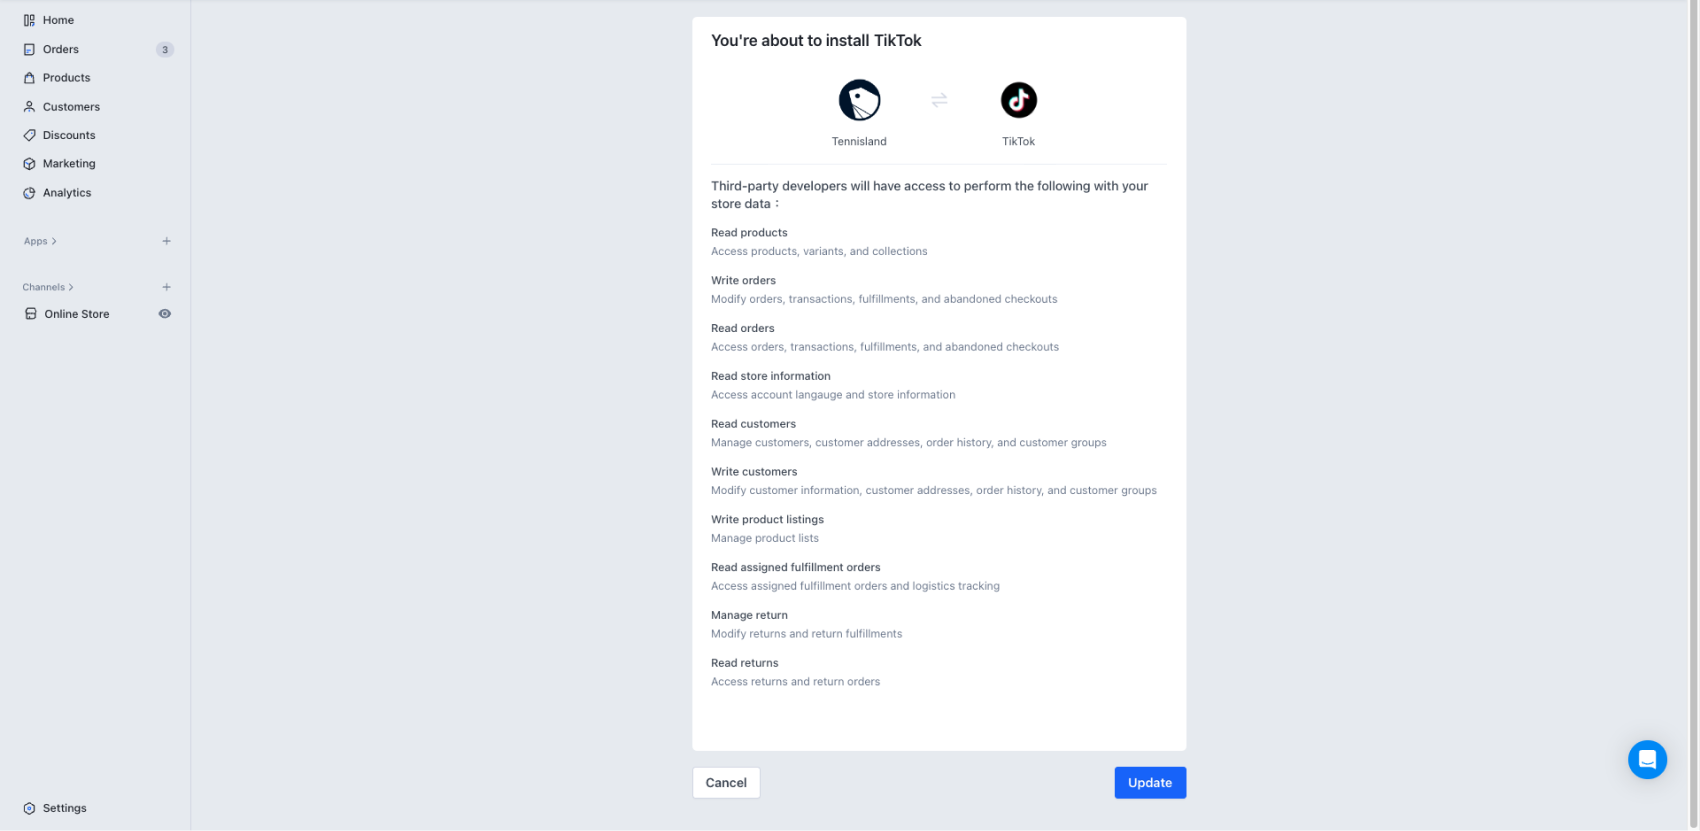Viewport: 1700px width, 831px height.
Task: Add a new app with plus icon
Action: [167, 241]
